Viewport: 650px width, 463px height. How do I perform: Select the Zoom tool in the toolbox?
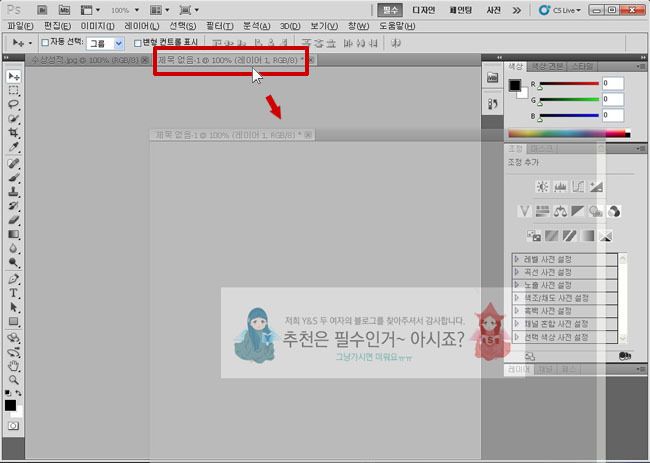(x=13, y=380)
